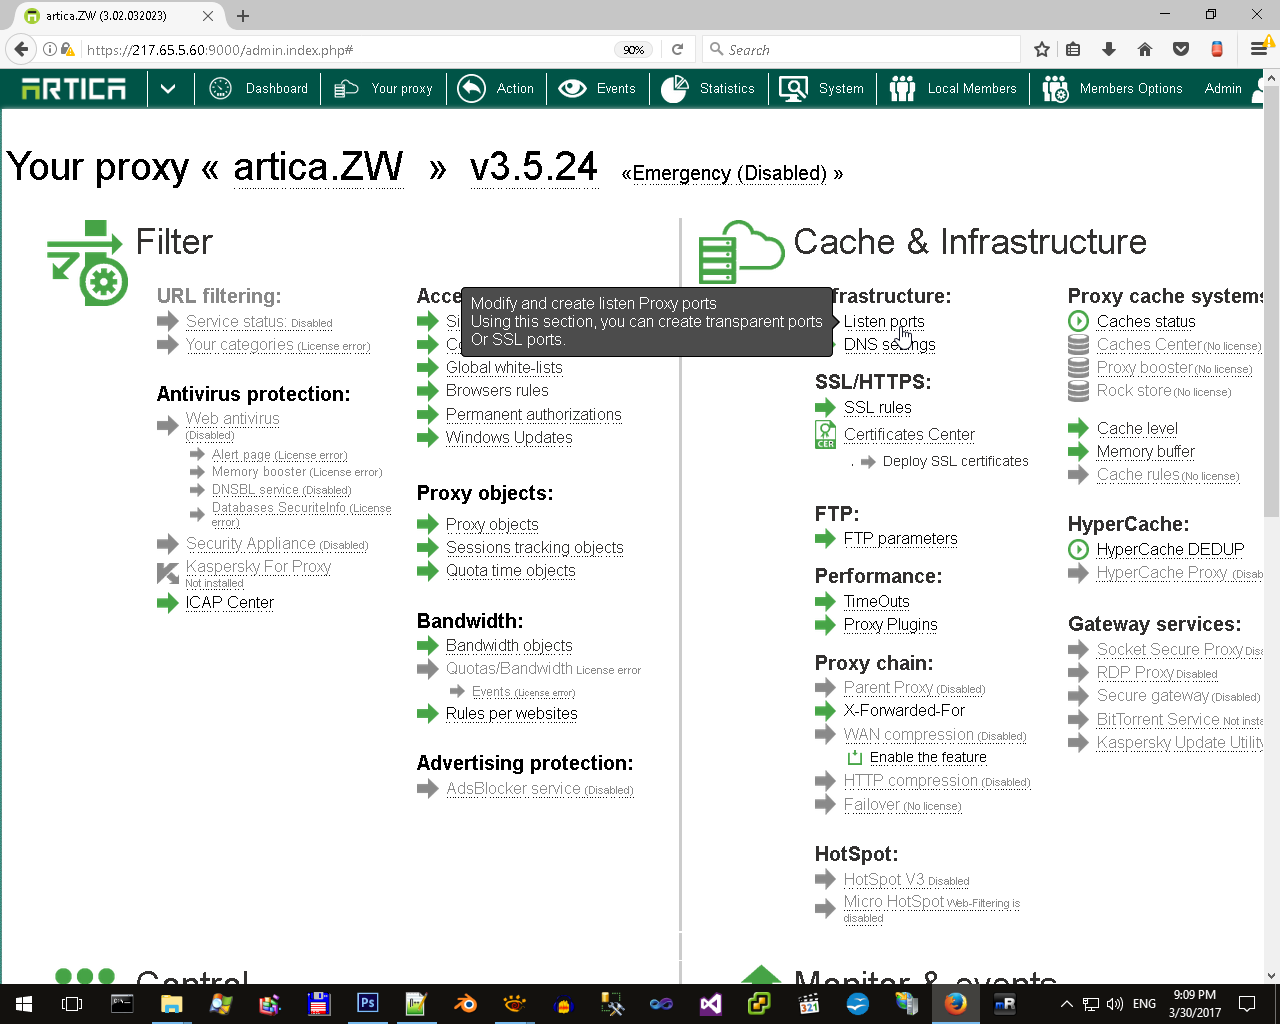
Task: Click the Action back-arrow icon
Action: pos(471,89)
